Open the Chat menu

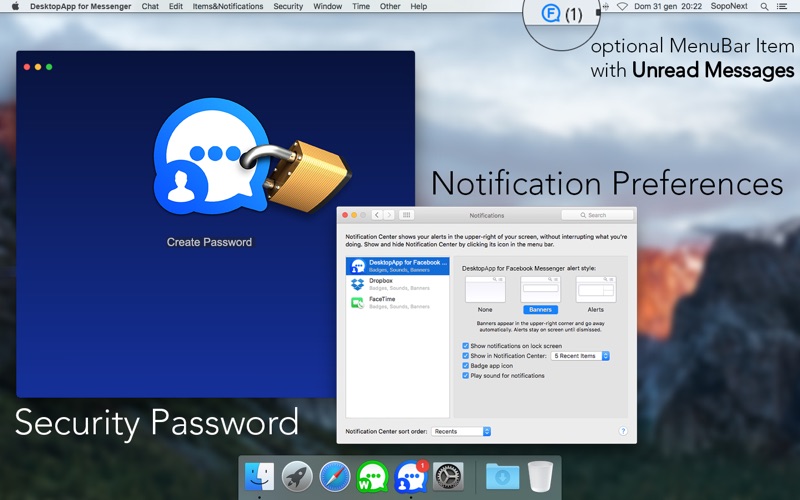point(150,7)
